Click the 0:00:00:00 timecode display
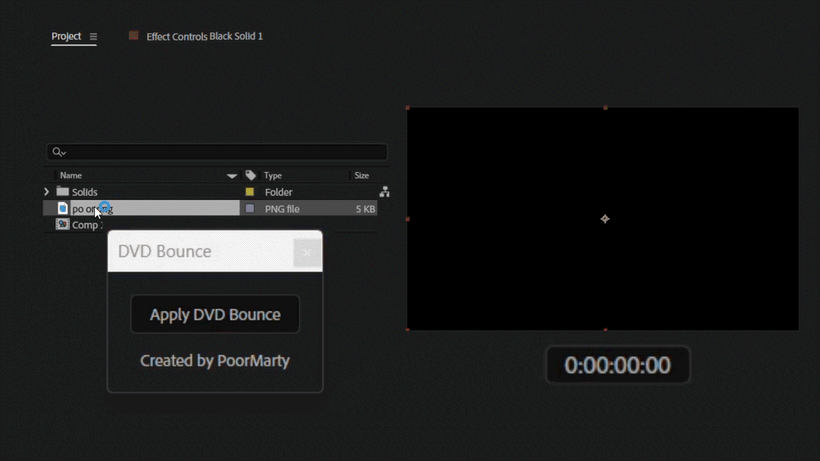 [617, 365]
